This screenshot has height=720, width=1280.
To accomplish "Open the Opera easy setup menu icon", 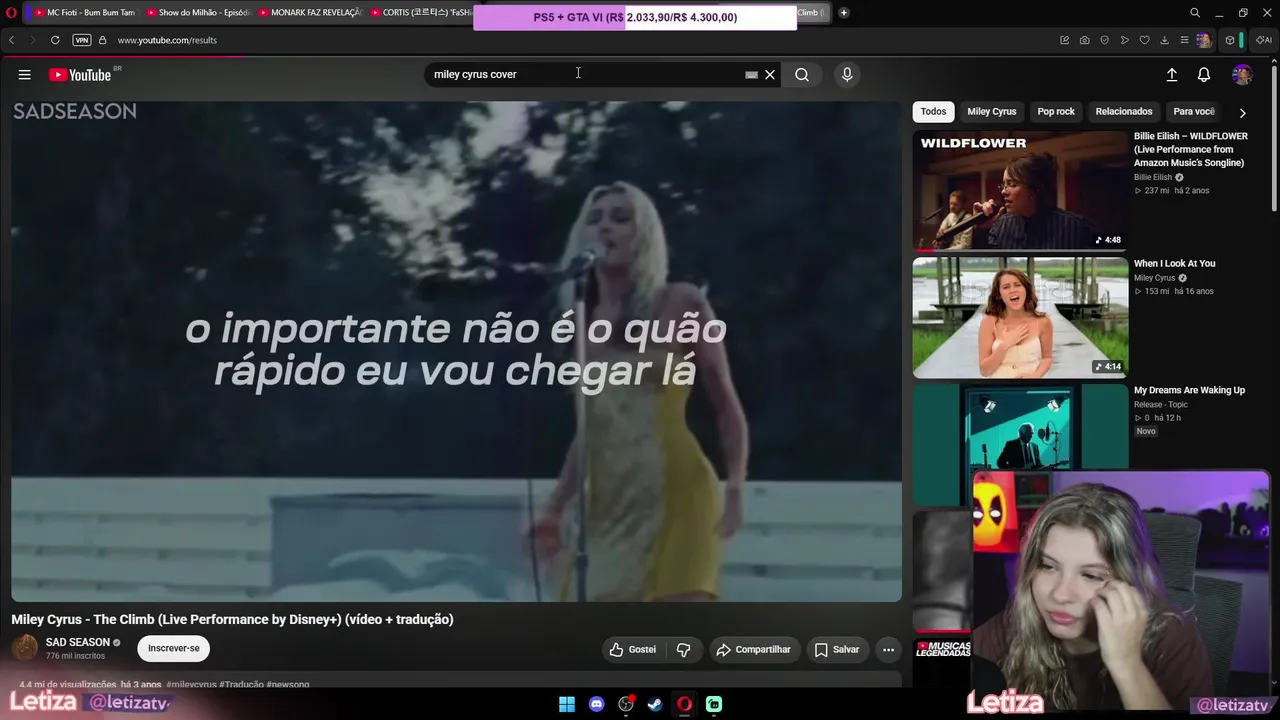I will point(1184,40).
